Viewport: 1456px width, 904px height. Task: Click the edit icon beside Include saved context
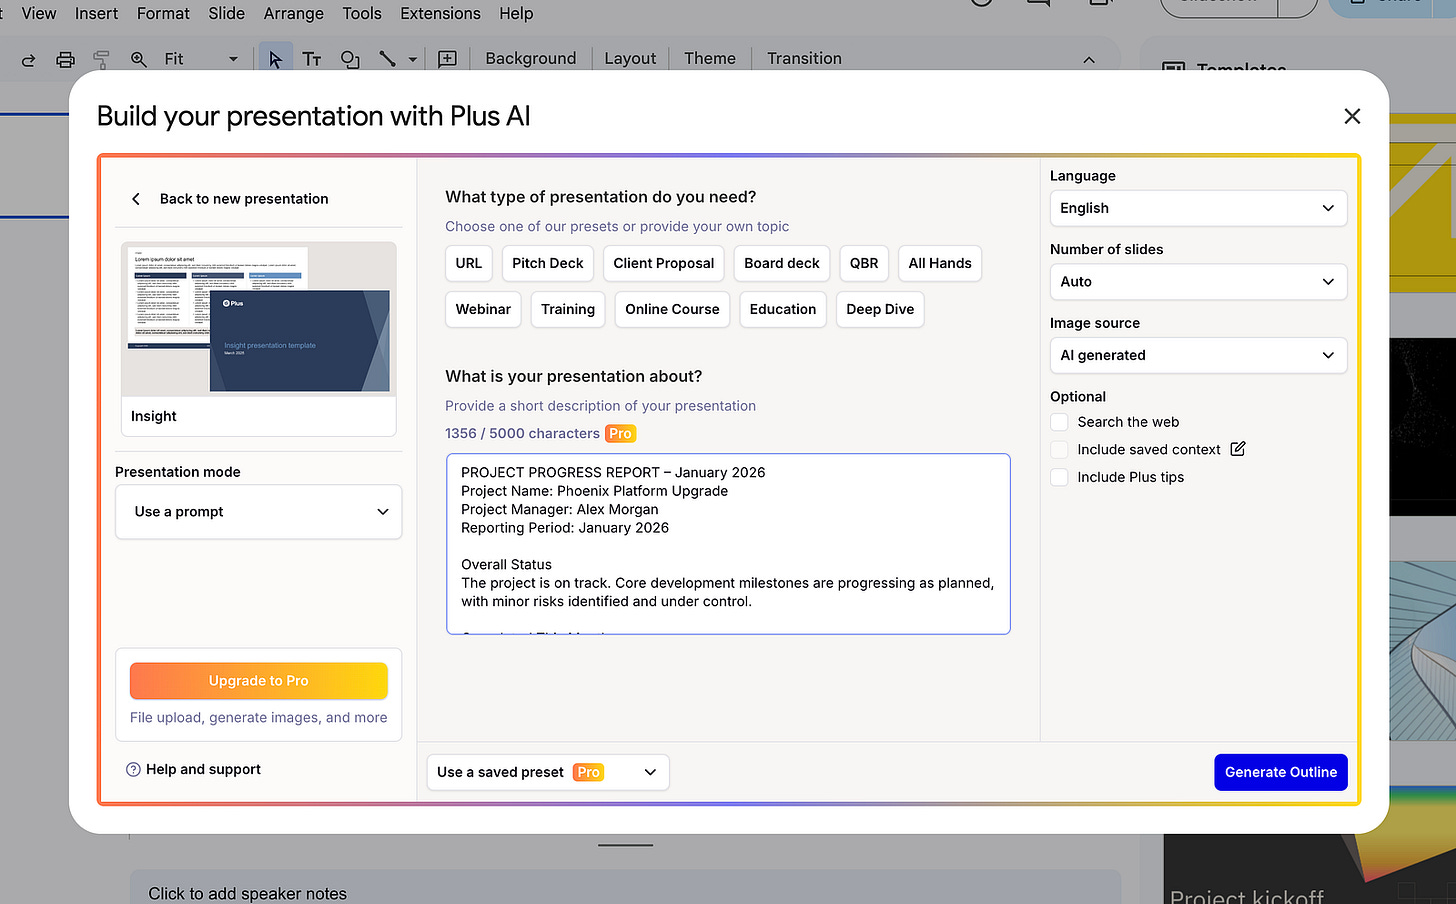tap(1238, 449)
